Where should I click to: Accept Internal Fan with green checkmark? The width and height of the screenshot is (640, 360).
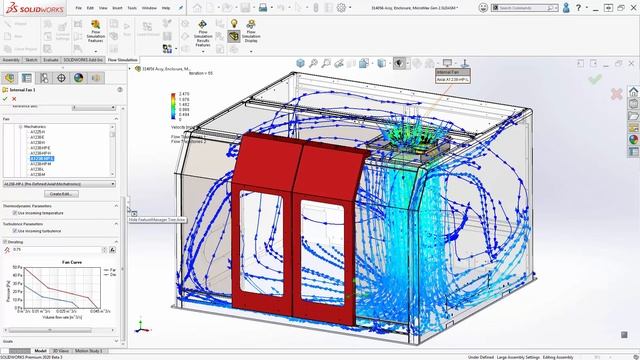5,99
